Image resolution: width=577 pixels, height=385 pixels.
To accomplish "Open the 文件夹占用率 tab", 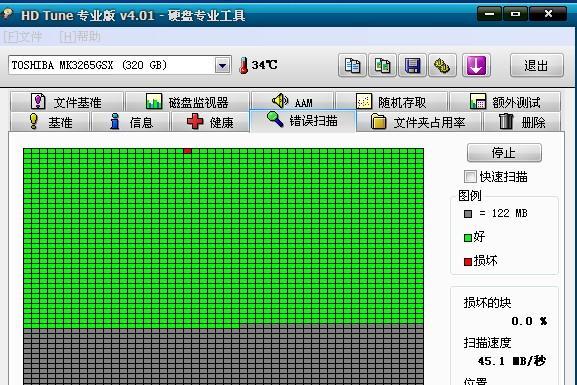I will (418, 122).
